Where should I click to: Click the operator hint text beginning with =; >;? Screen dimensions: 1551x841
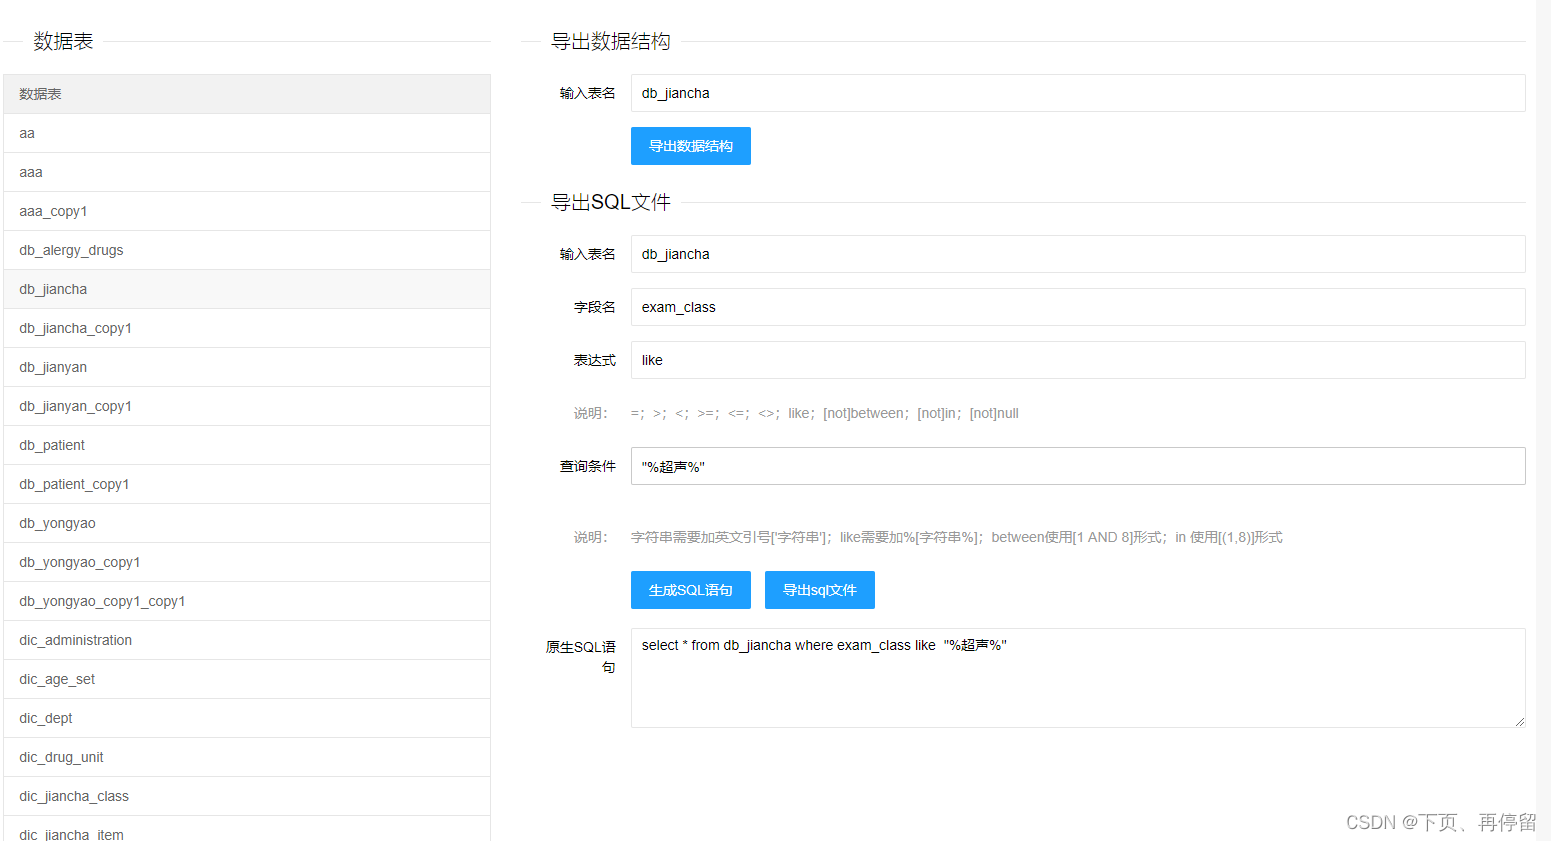[x=824, y=413]
